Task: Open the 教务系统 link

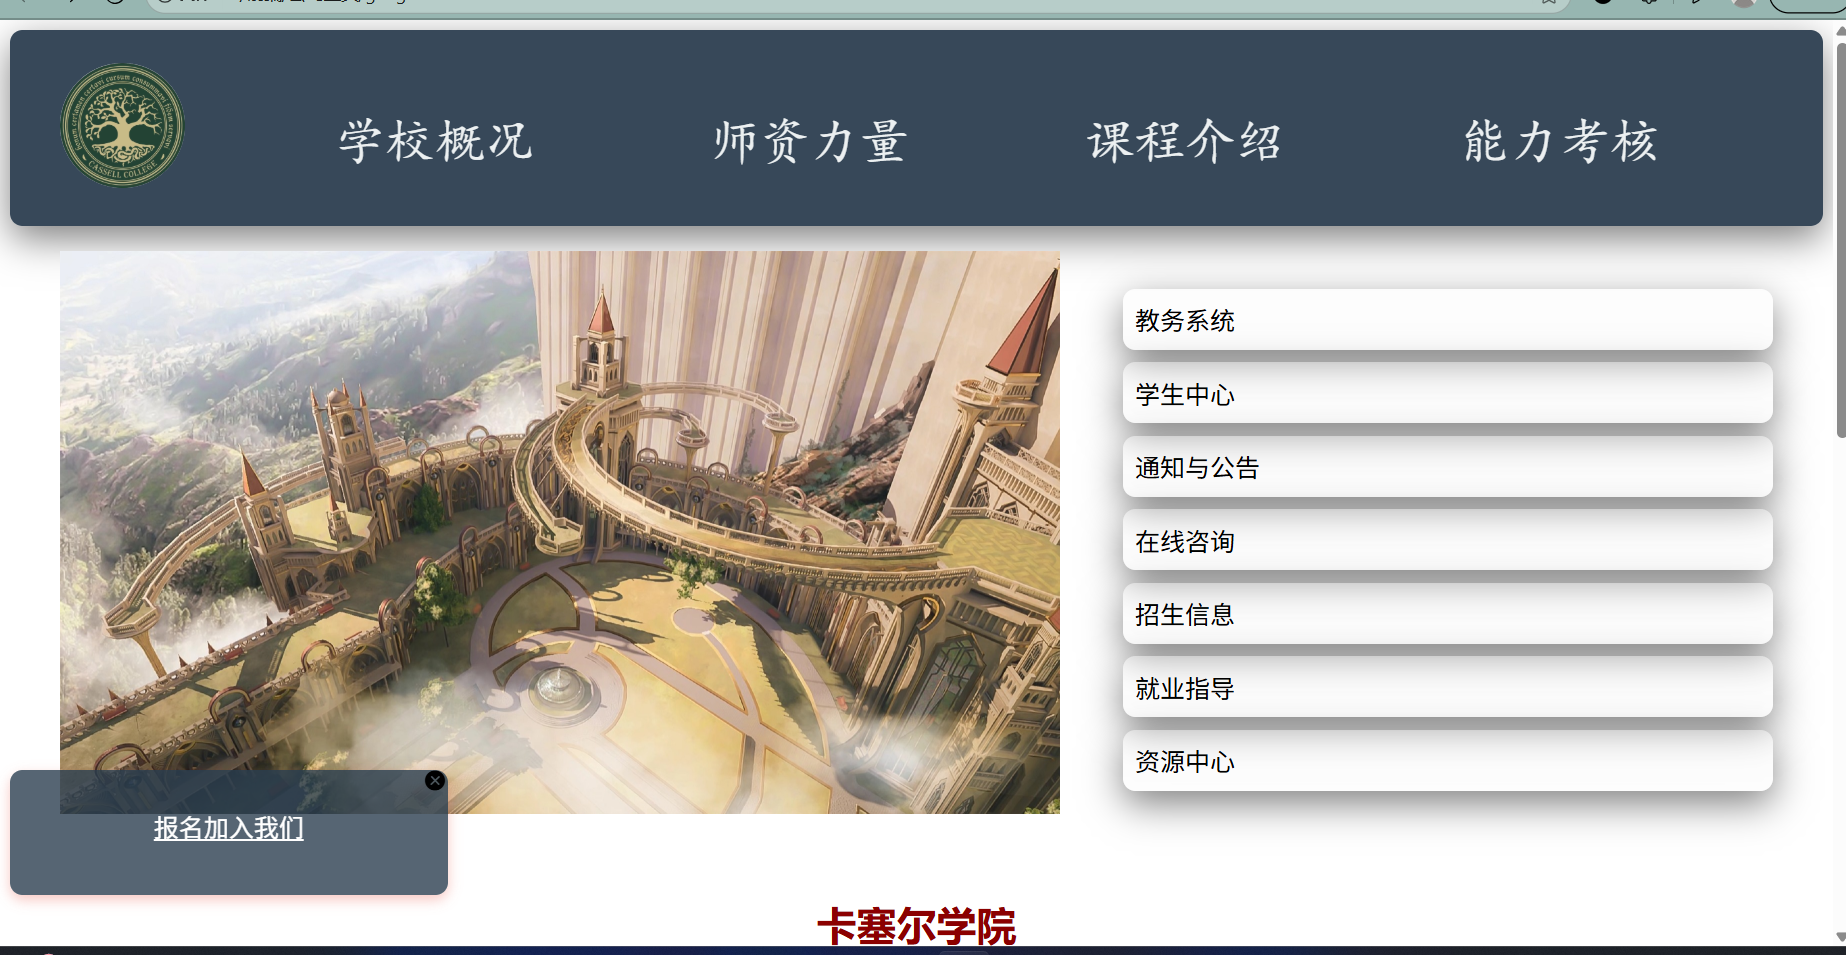Action: 1447,320
